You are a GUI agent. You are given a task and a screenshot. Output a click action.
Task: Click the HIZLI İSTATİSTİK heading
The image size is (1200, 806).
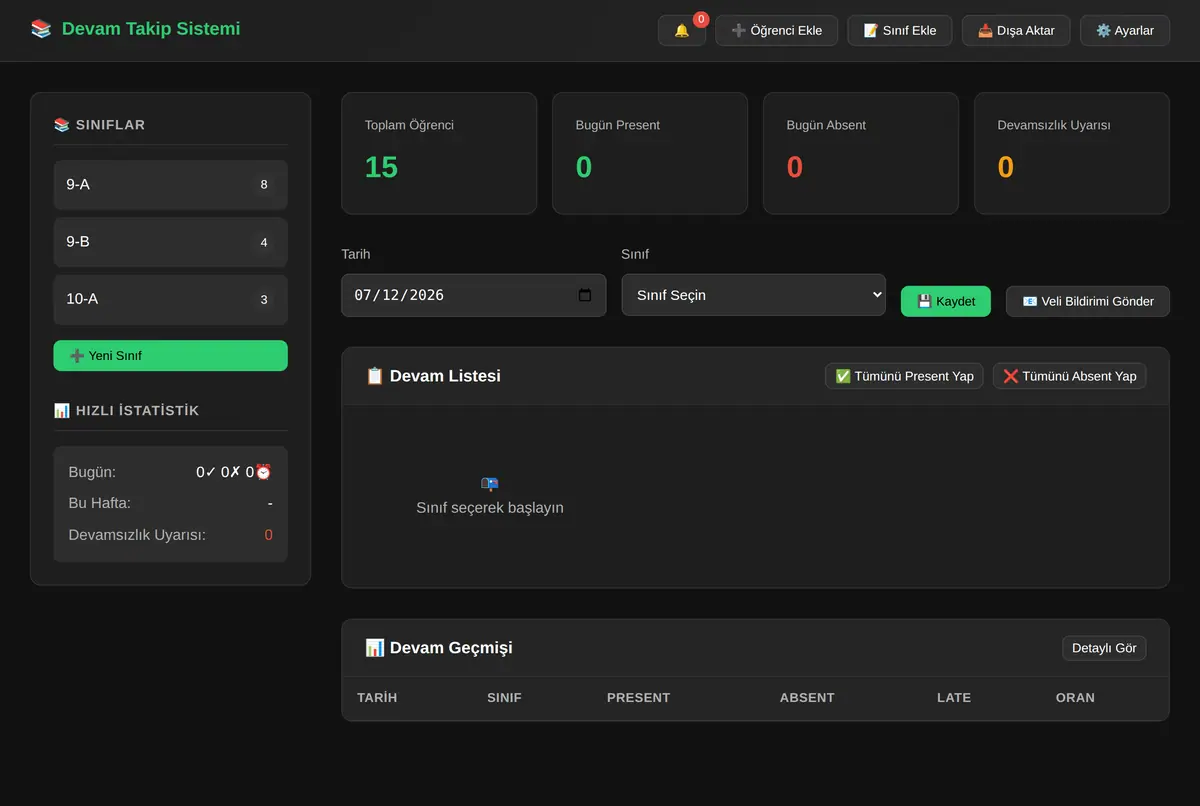[x=126, y=410]
